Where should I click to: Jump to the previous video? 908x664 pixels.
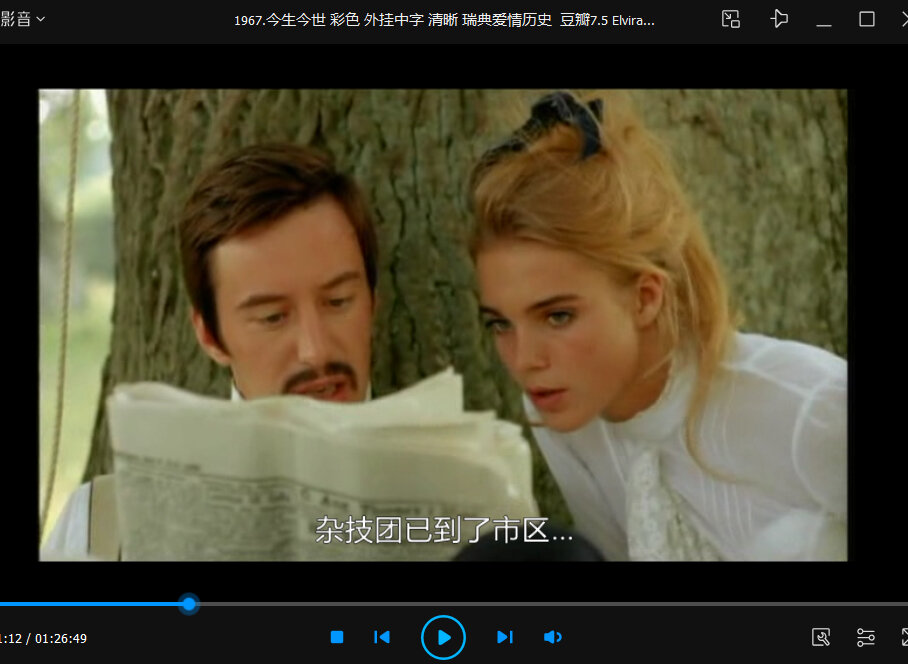382,637
